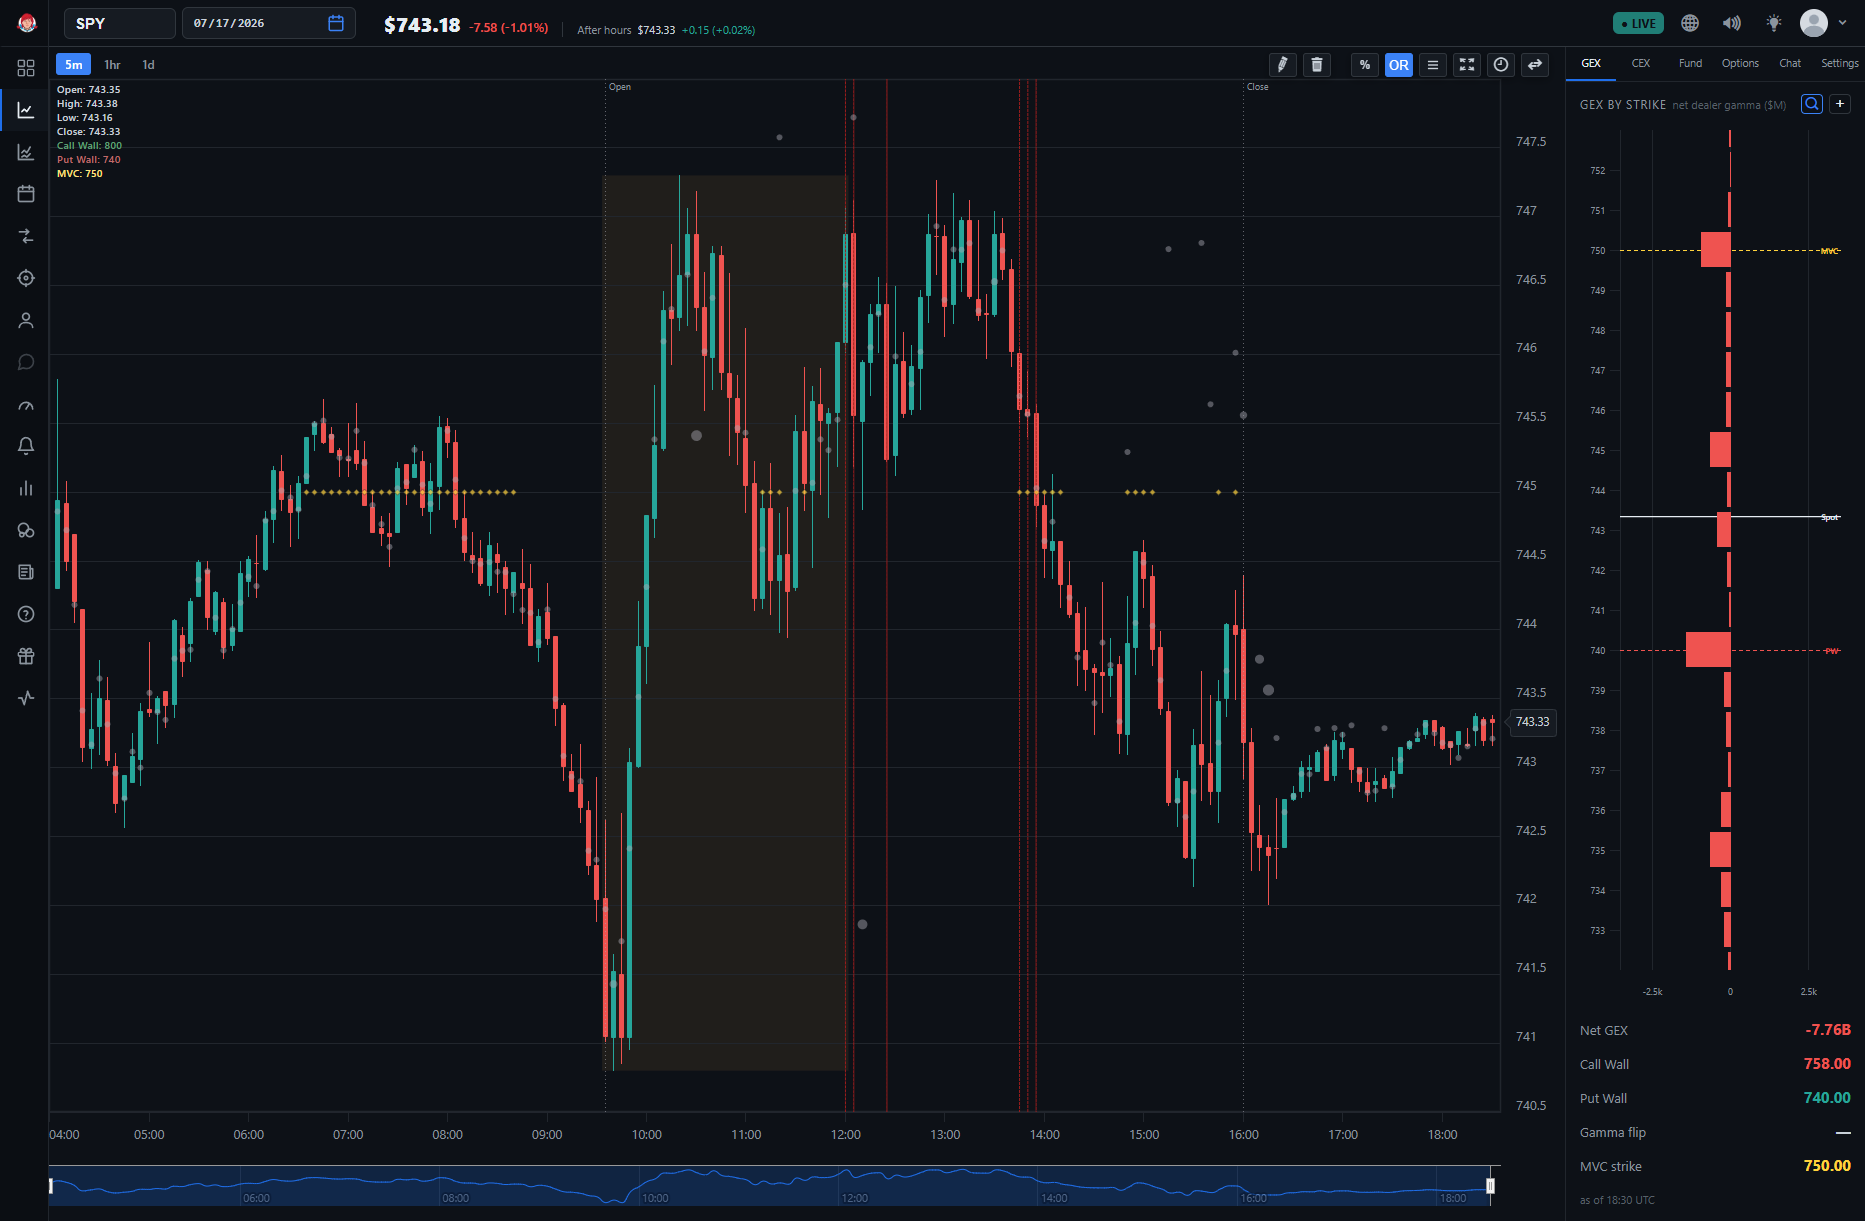Select the 1hr timeframe
Screen dimensions: 1865x1221
coord(112,65)
